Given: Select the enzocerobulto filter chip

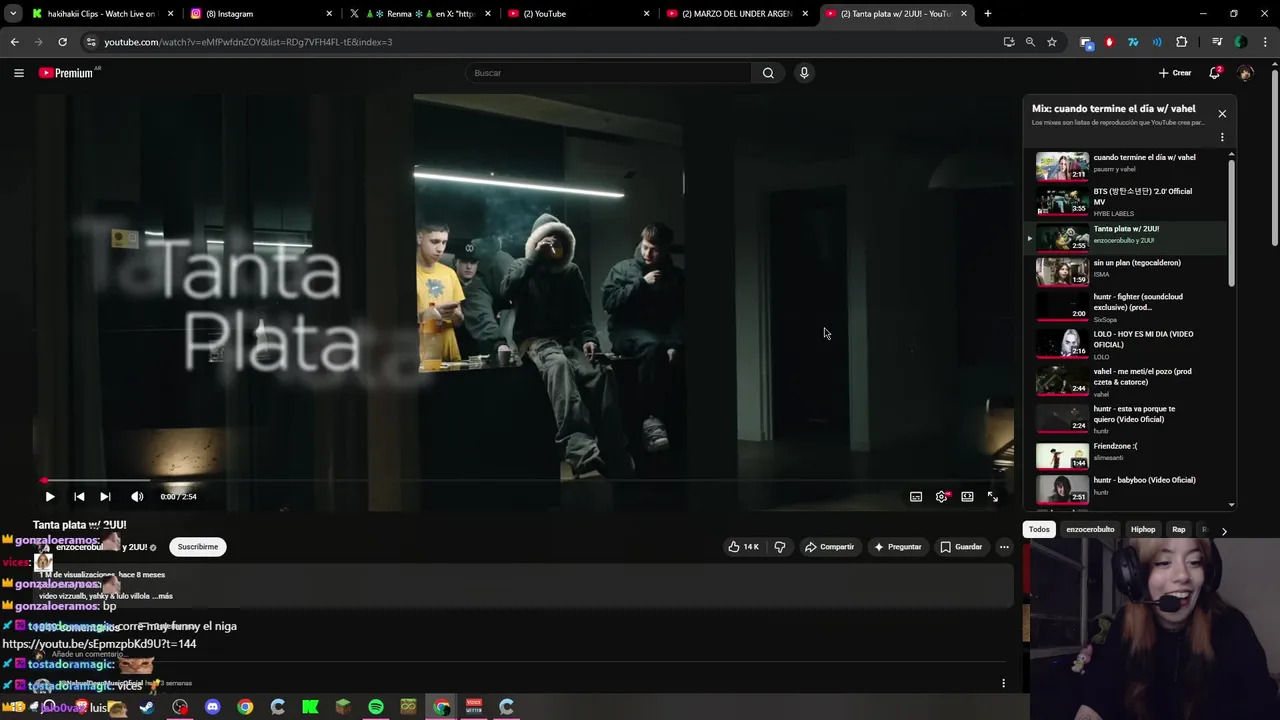Looking at the screenshot, I should click(1090, 530).
